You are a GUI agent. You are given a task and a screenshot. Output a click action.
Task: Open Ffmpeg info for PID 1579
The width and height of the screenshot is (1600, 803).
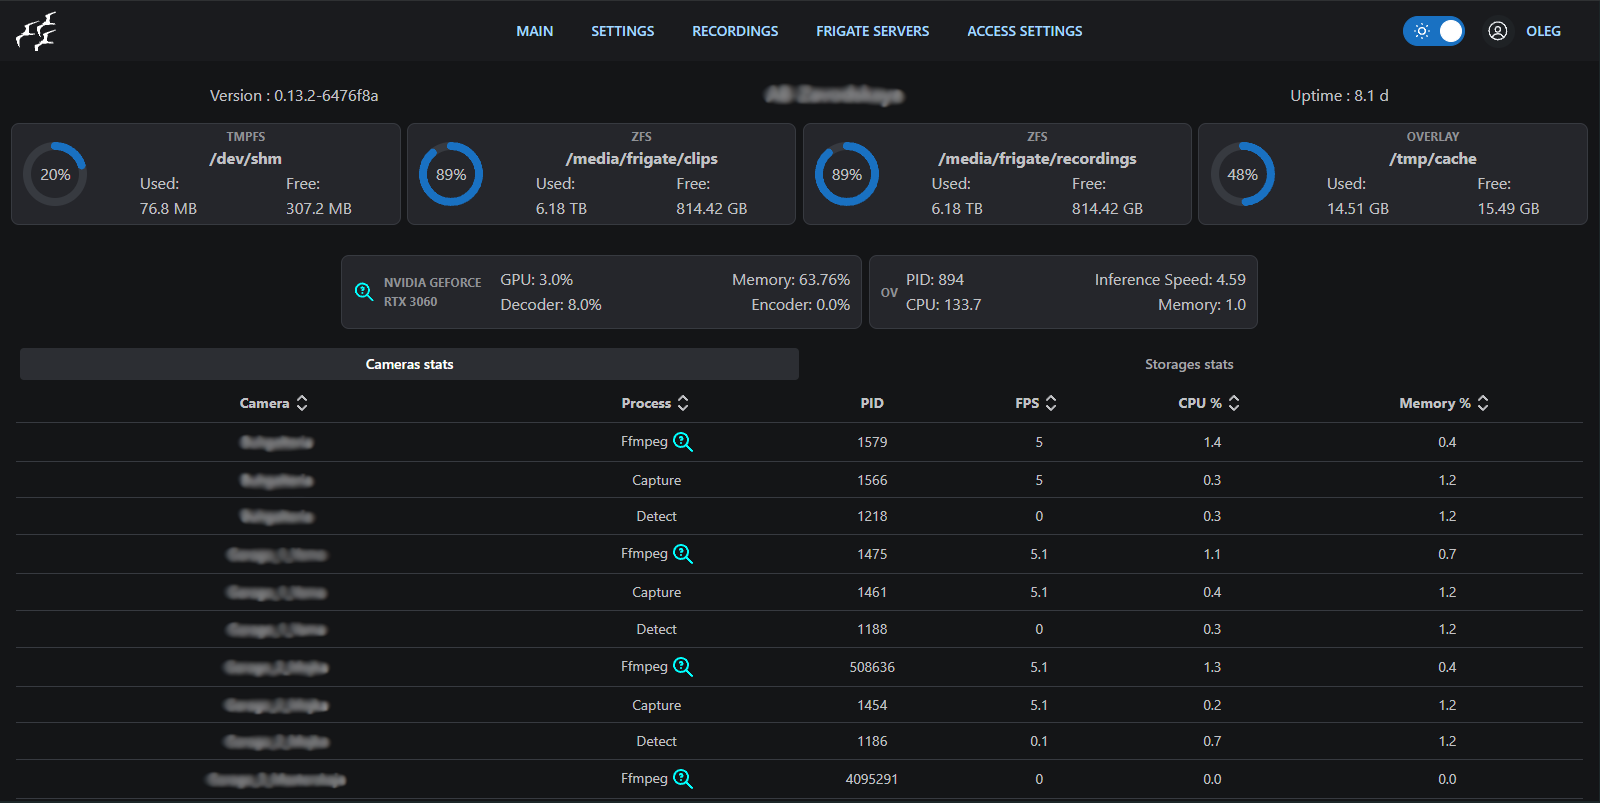[683, 442]
